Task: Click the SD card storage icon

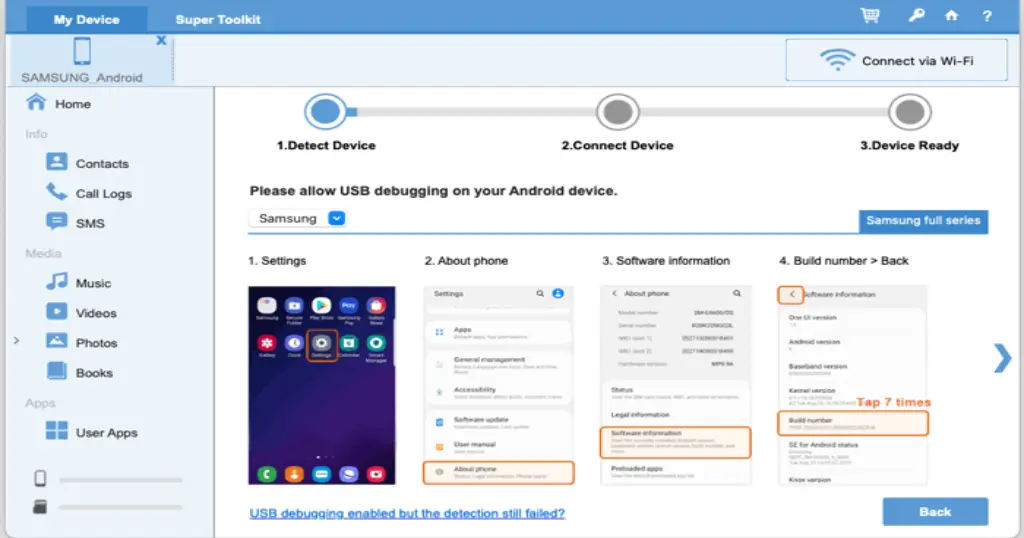Action: pos(40,507)
